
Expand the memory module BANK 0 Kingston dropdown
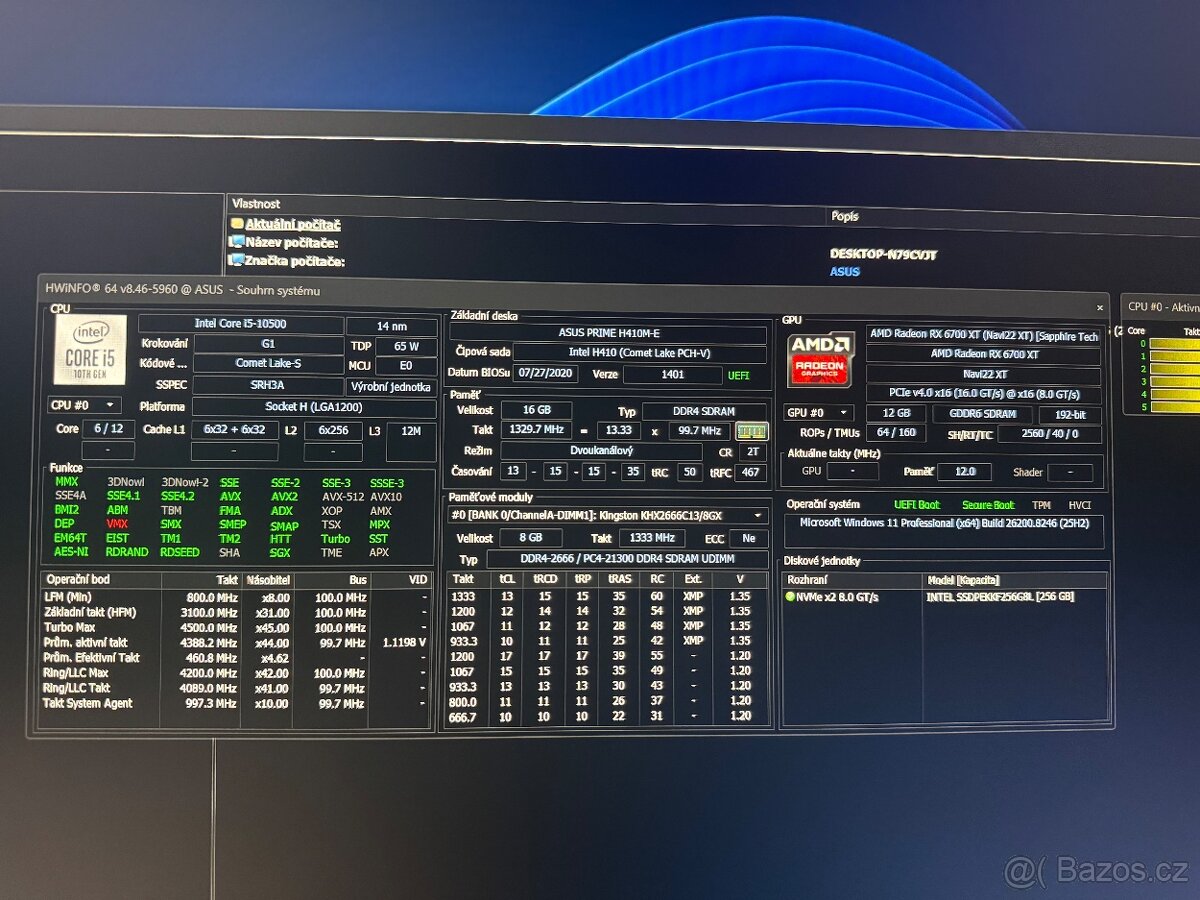click(608, 516)
